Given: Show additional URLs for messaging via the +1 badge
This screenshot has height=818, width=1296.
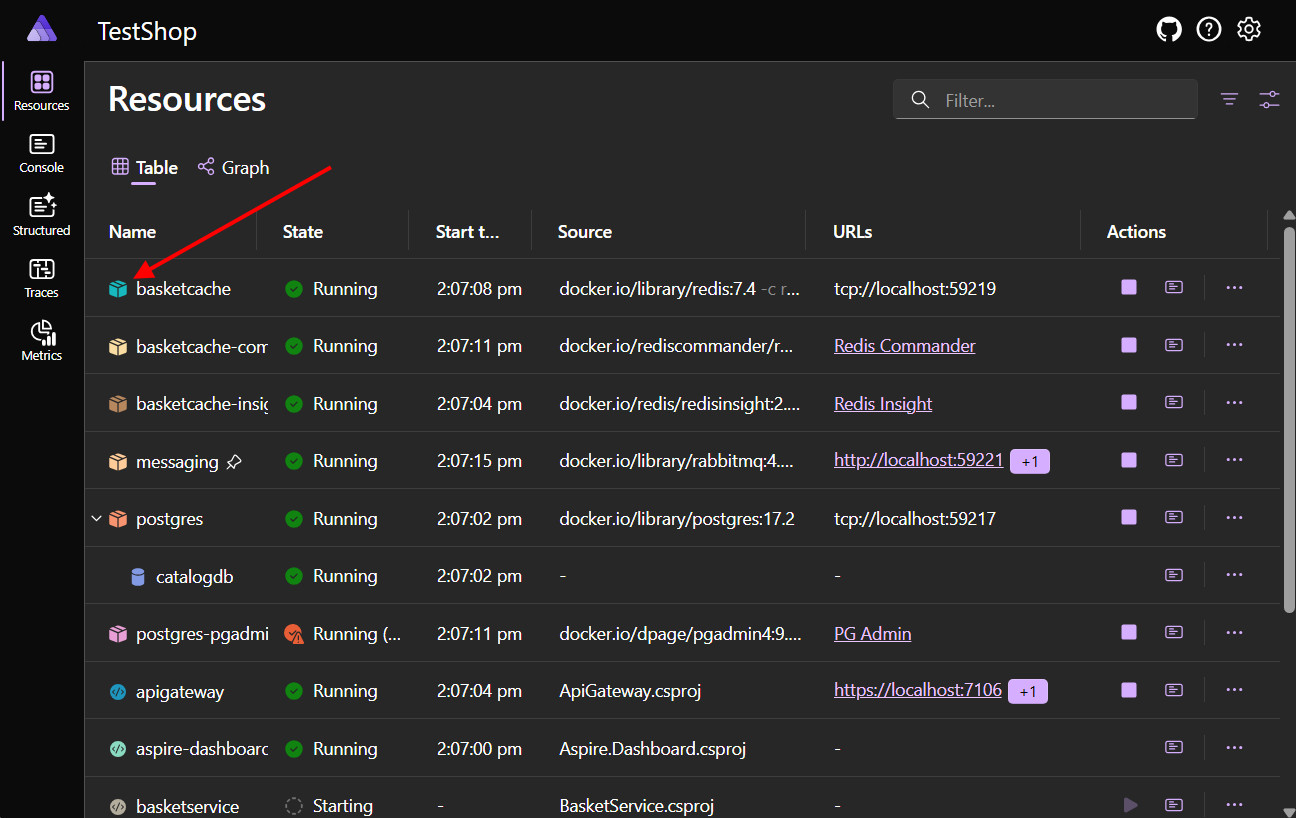Looking at the screenshot, I should 1030,461.
